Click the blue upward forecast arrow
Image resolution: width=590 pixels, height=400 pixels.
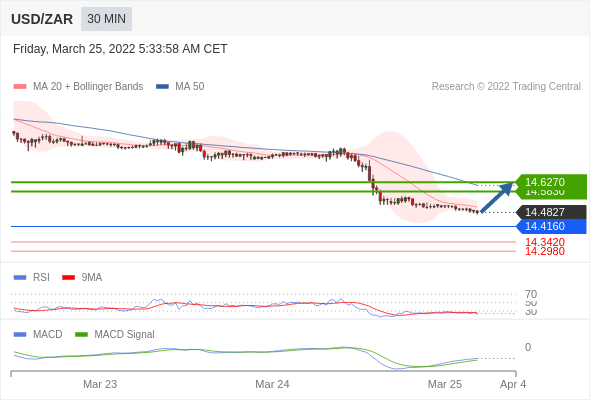point(497,198)
